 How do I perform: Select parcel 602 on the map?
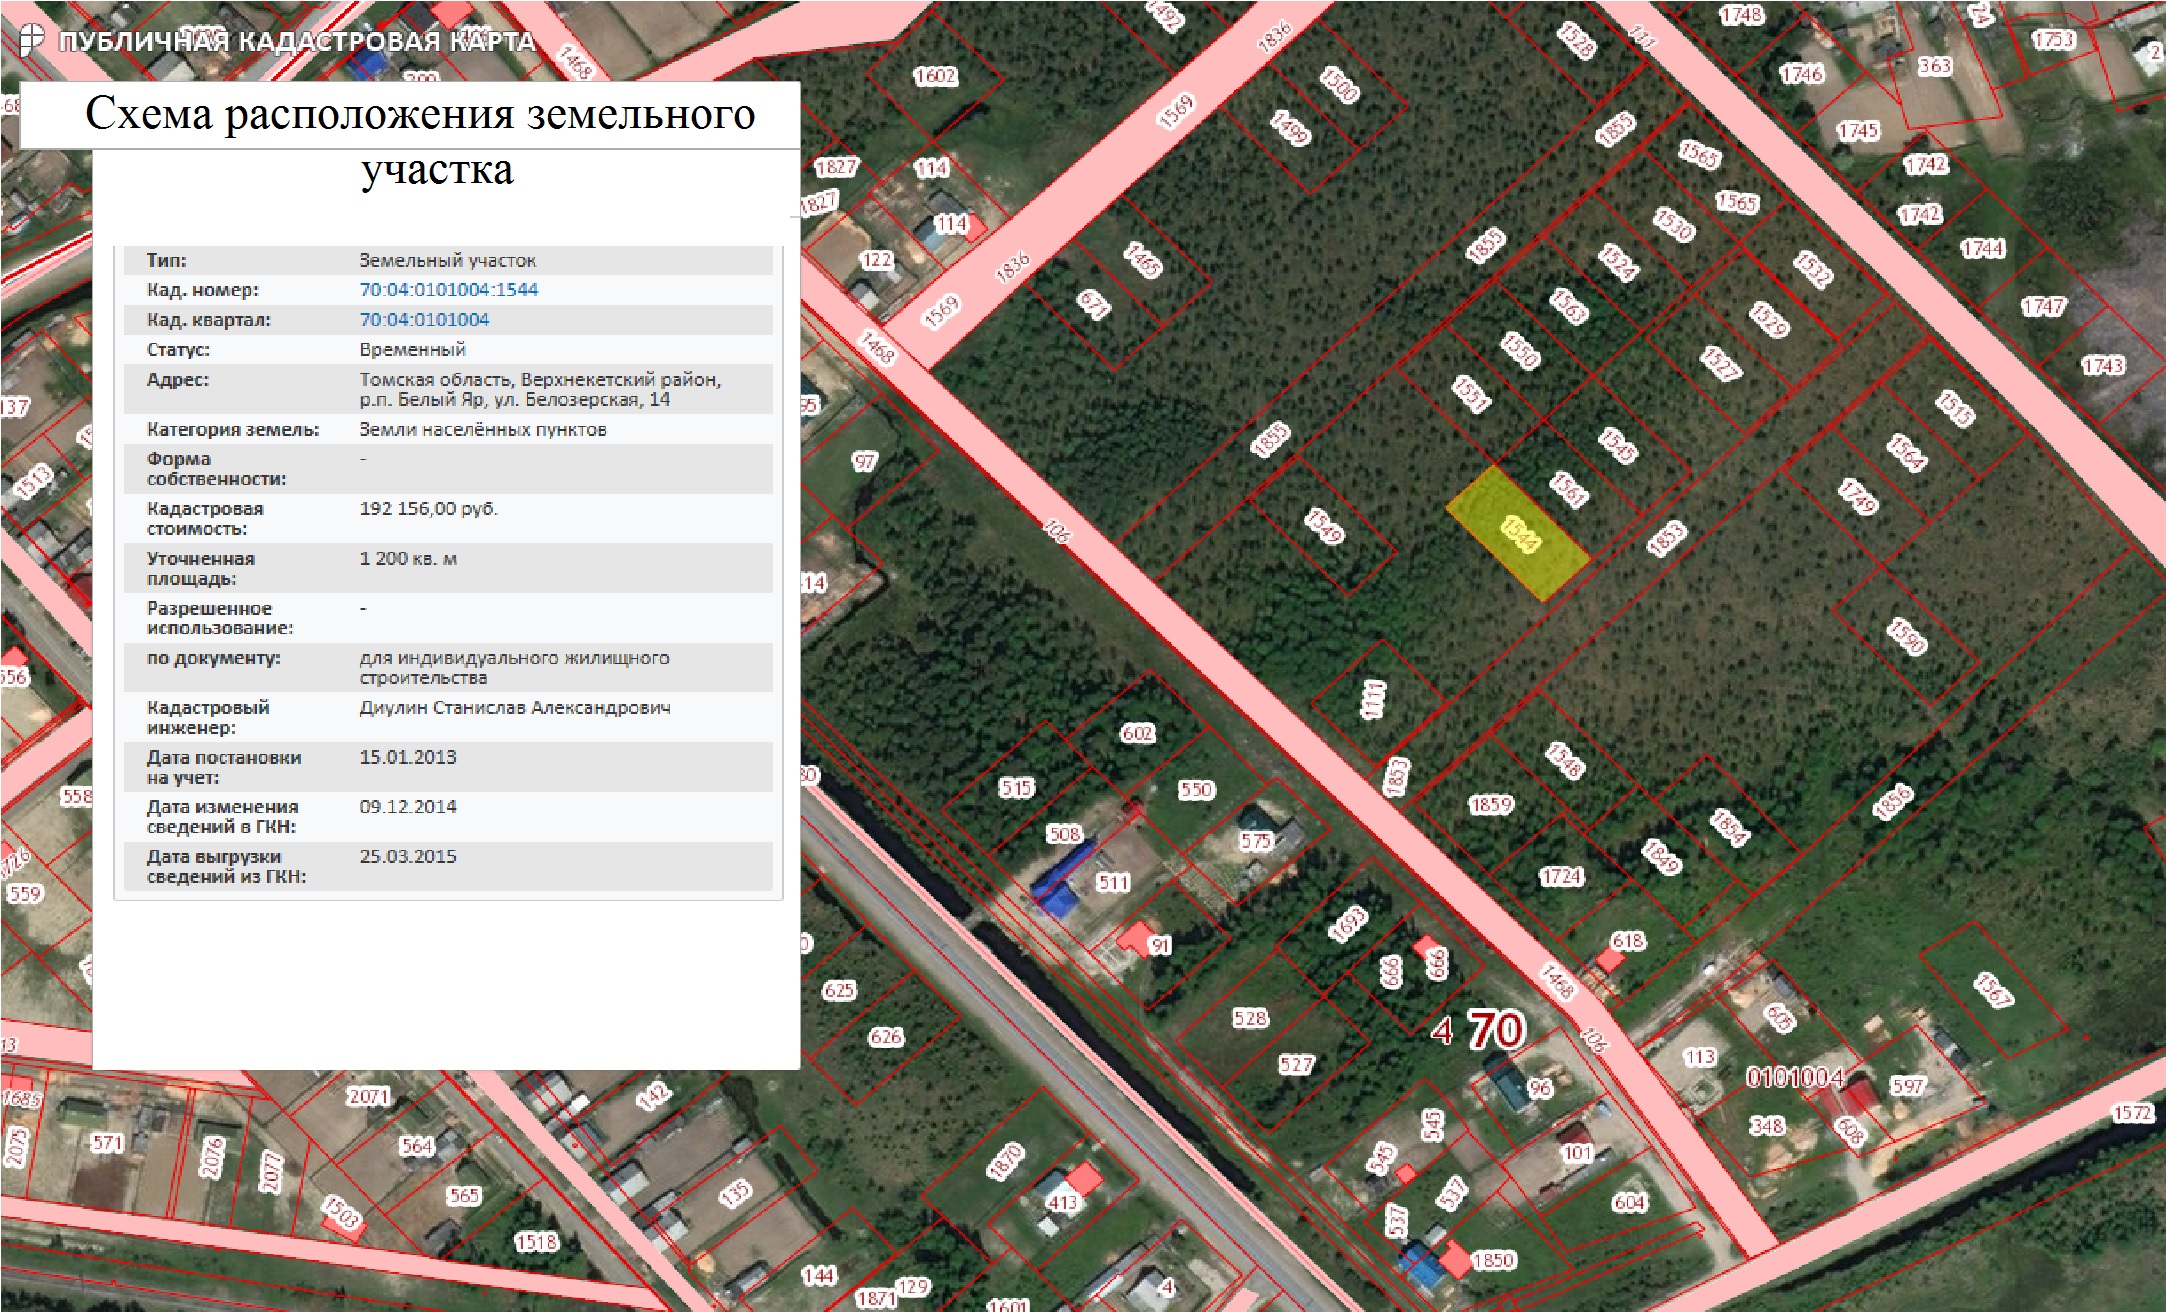tap(1138, 733)
